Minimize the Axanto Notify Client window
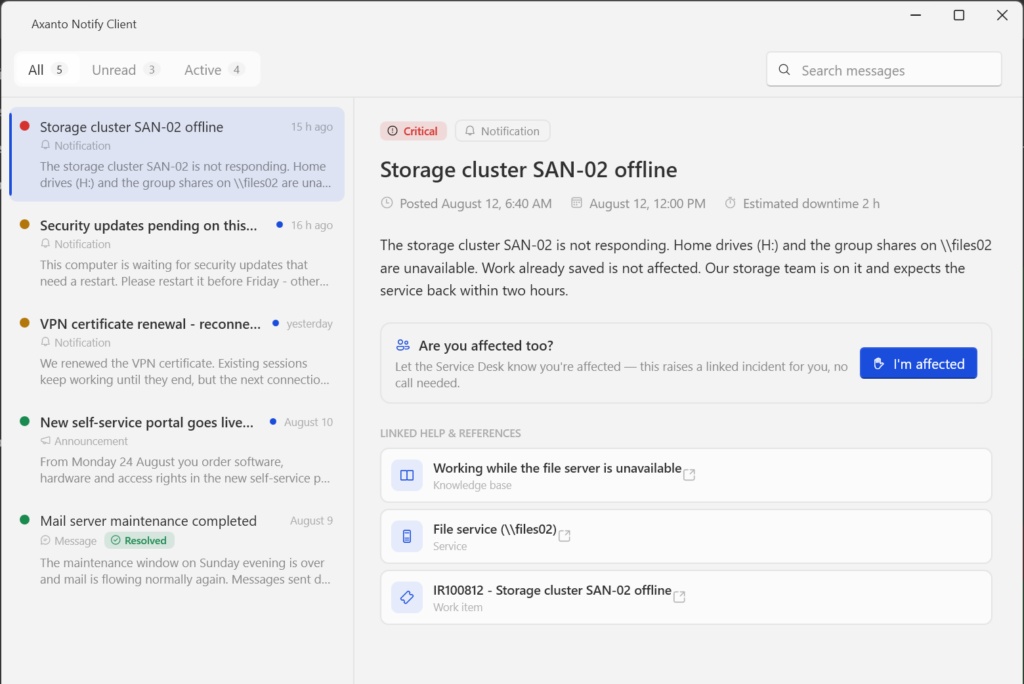 pos(916,15)
